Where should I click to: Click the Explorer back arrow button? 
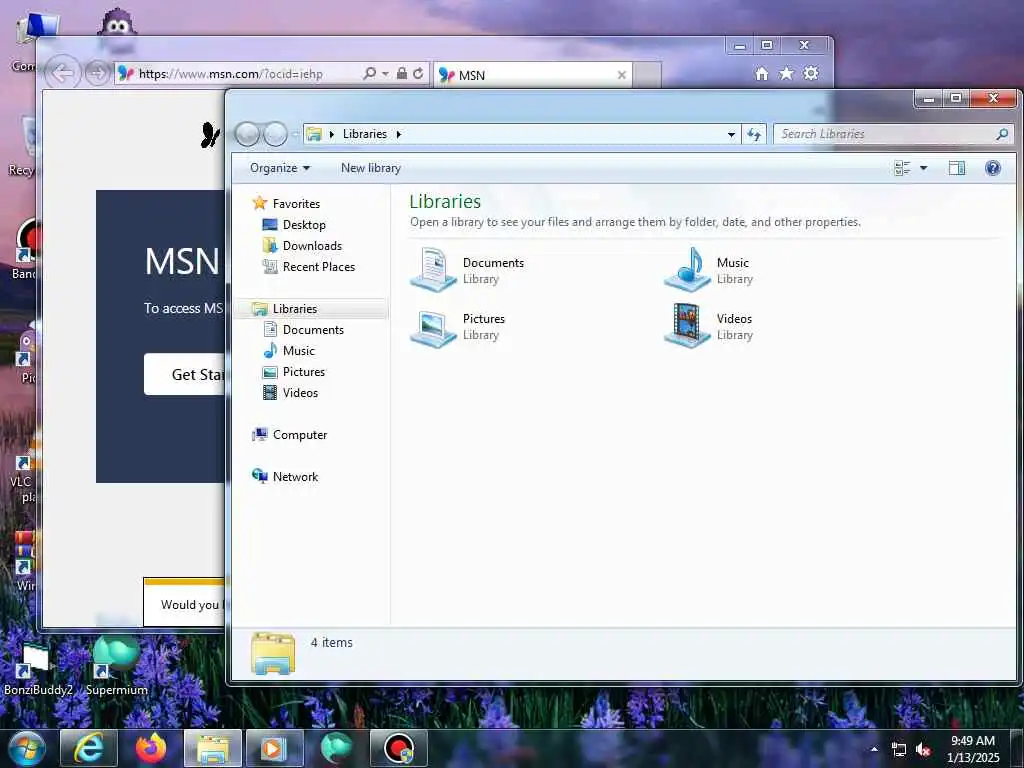pos(247,134)
